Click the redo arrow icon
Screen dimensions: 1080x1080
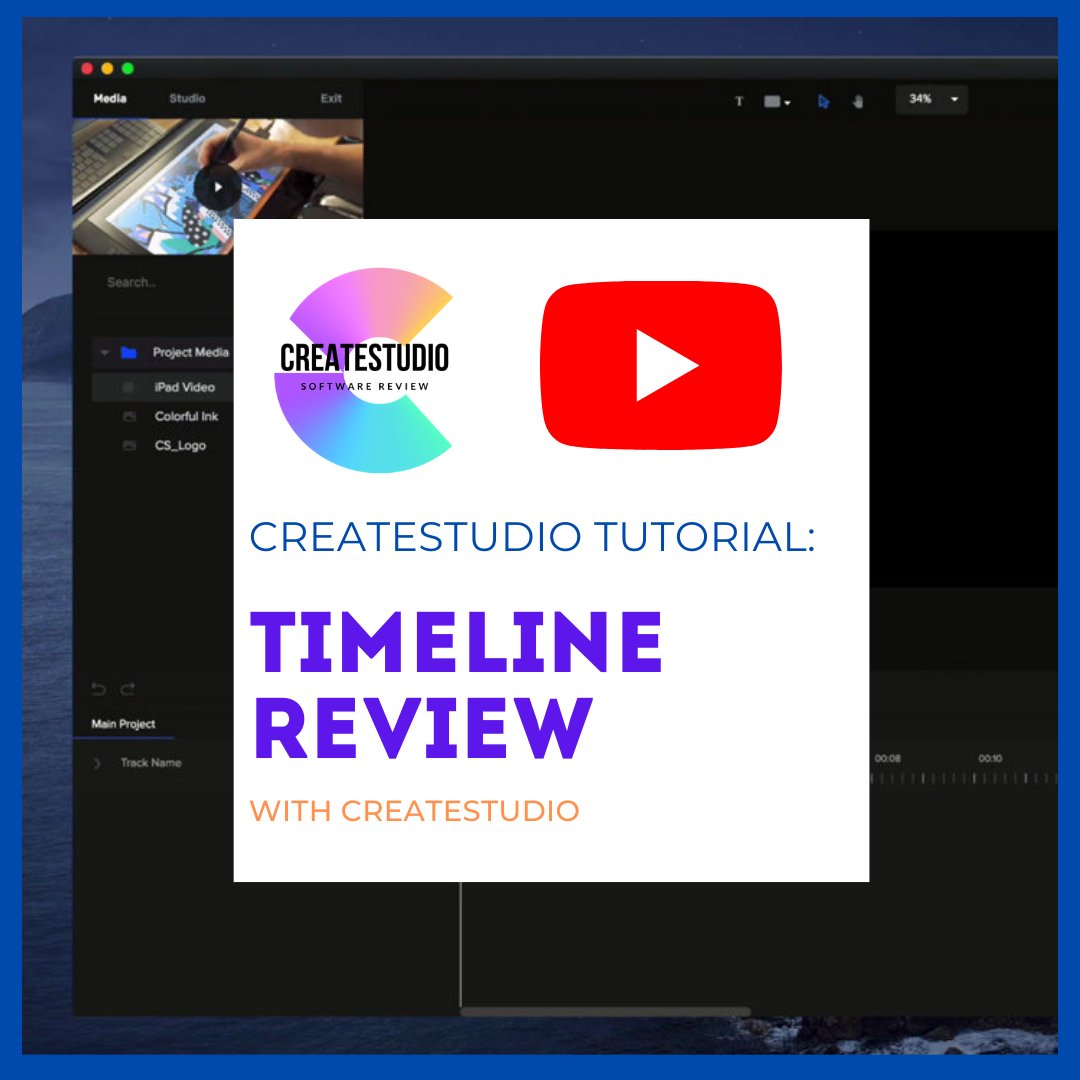(127, 689)
